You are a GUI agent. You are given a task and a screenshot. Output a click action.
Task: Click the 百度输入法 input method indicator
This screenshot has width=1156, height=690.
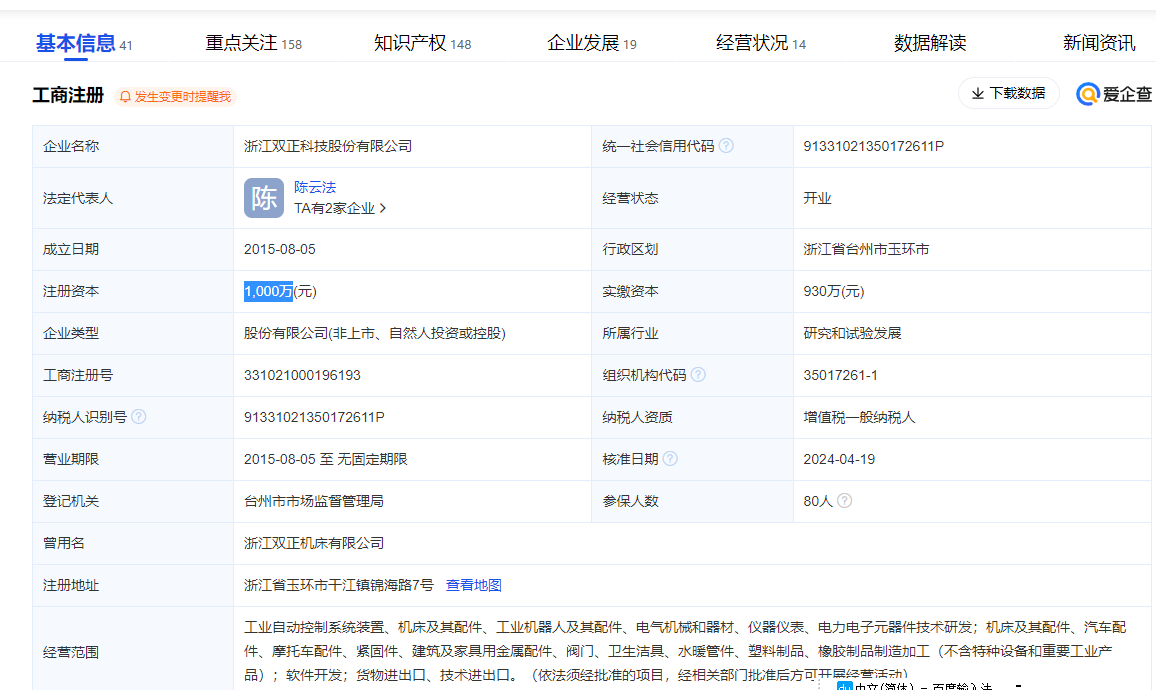pyautogui.click(x=920, y=685)
